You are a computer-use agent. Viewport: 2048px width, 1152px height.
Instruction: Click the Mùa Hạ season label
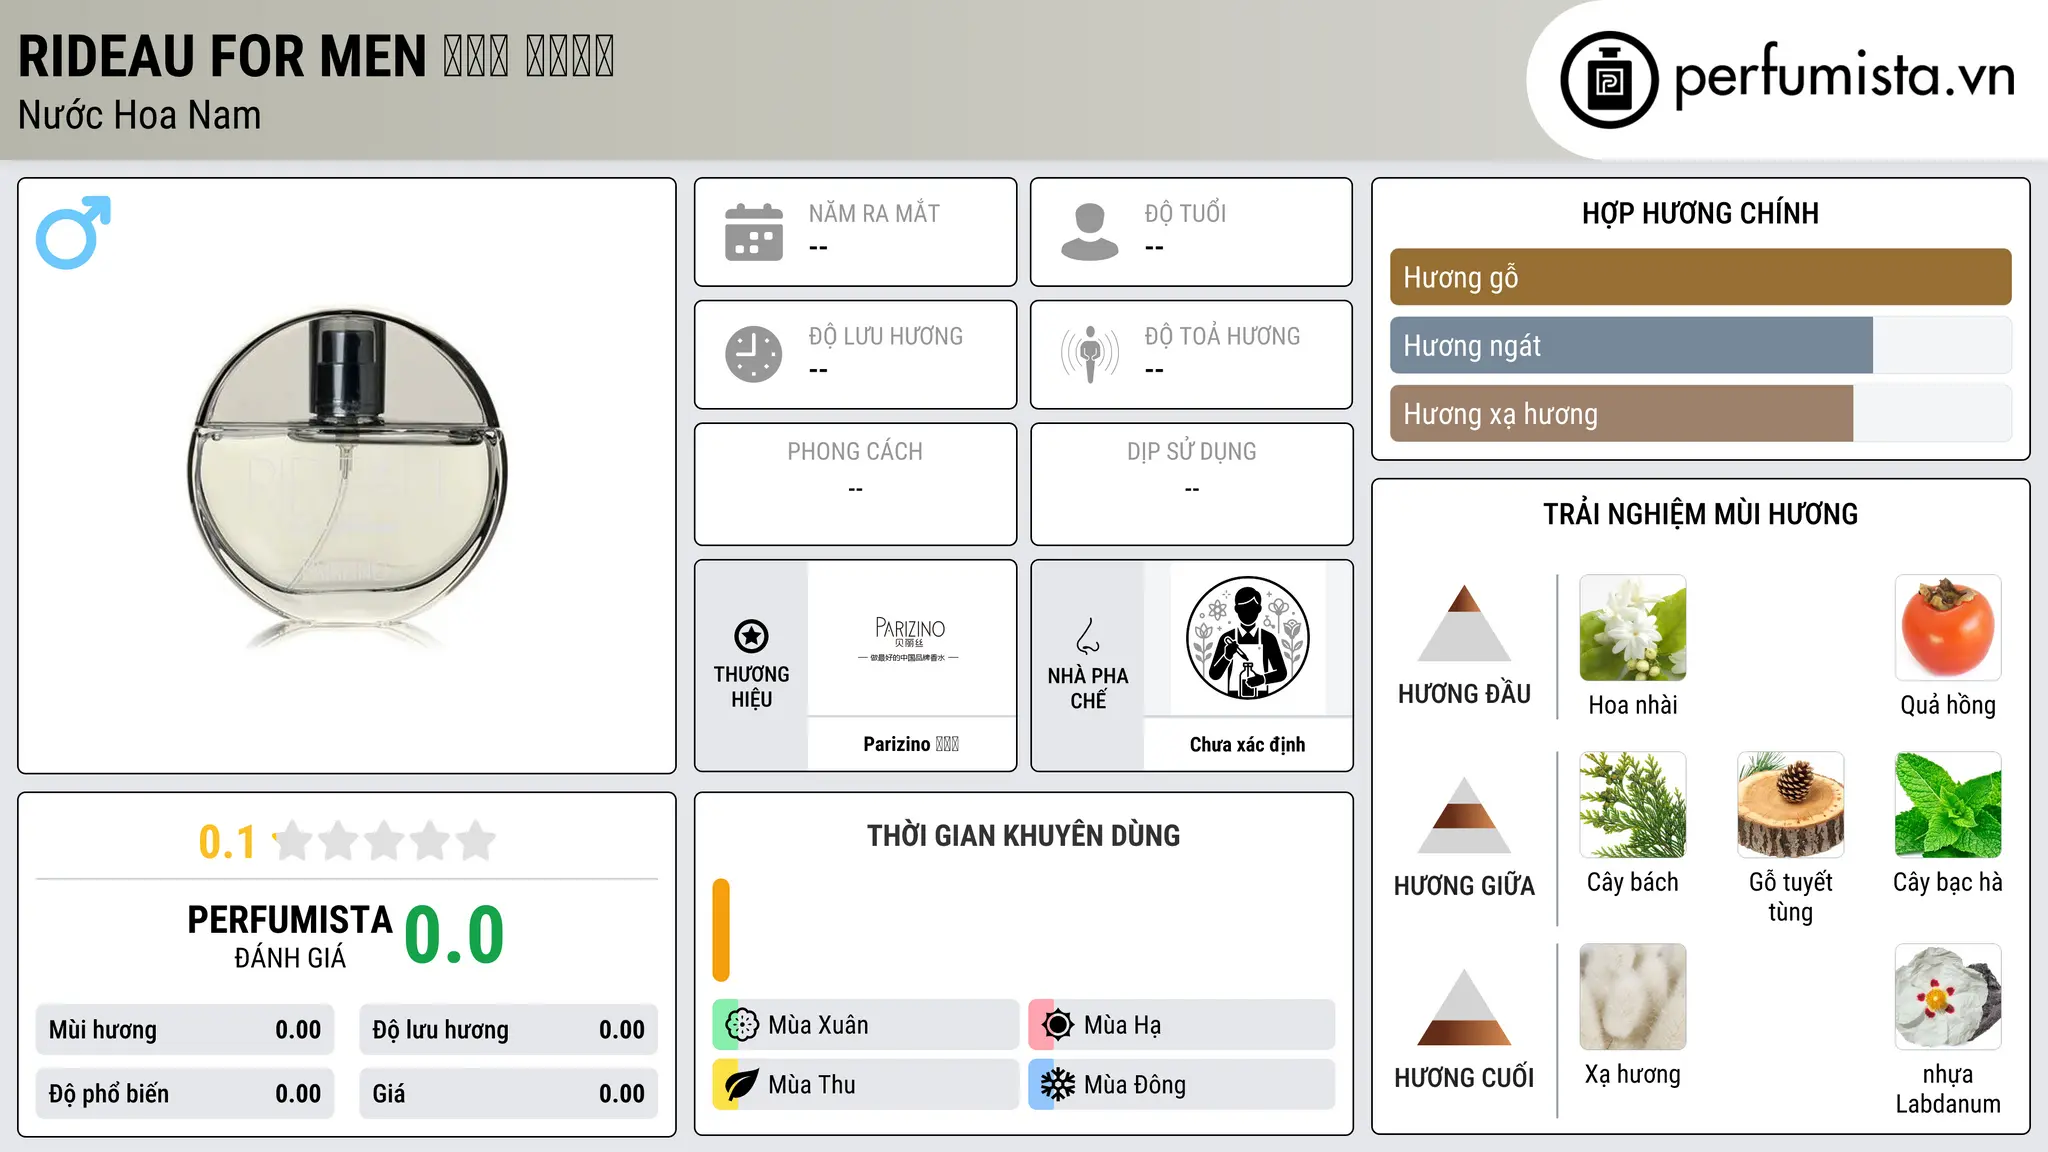pyautogui.click(x=1122, y=1025)
